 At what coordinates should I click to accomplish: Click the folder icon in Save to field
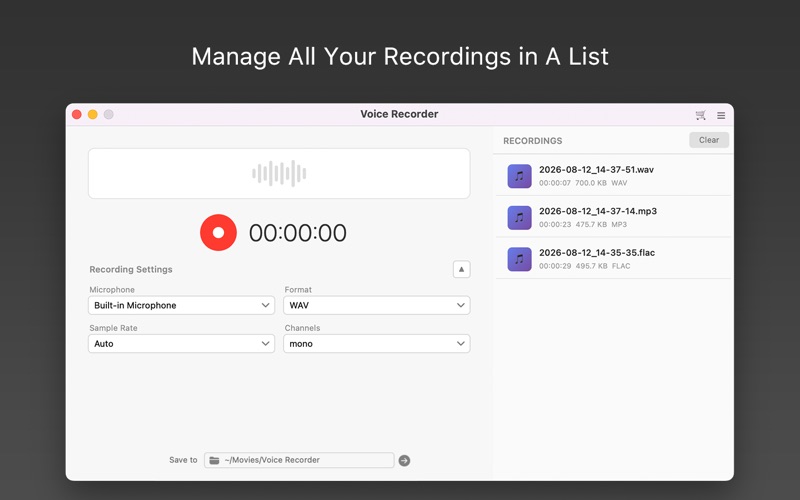point(214,460)
